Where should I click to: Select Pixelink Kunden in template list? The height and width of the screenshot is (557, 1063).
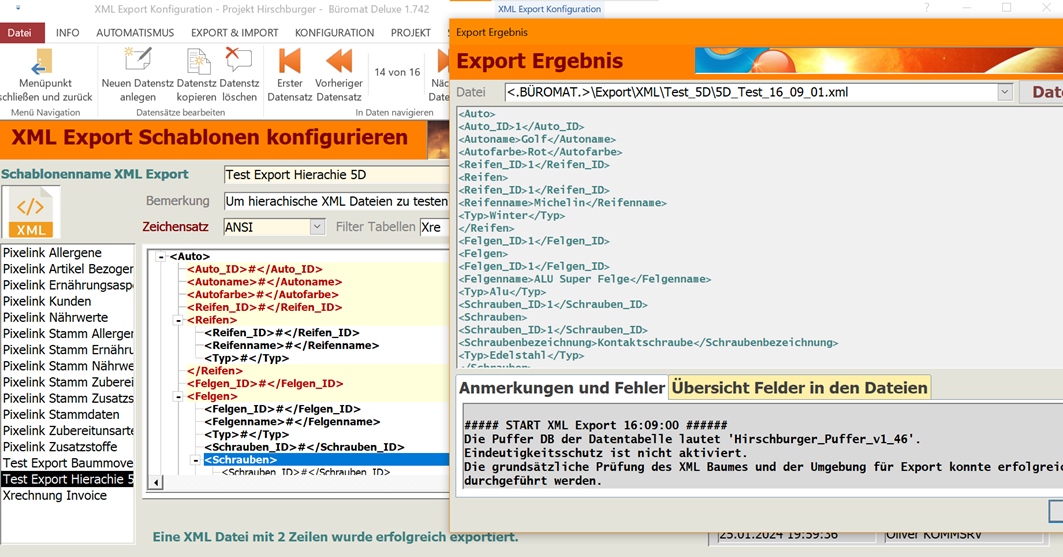pyautogui.click(x=47, y=301)
